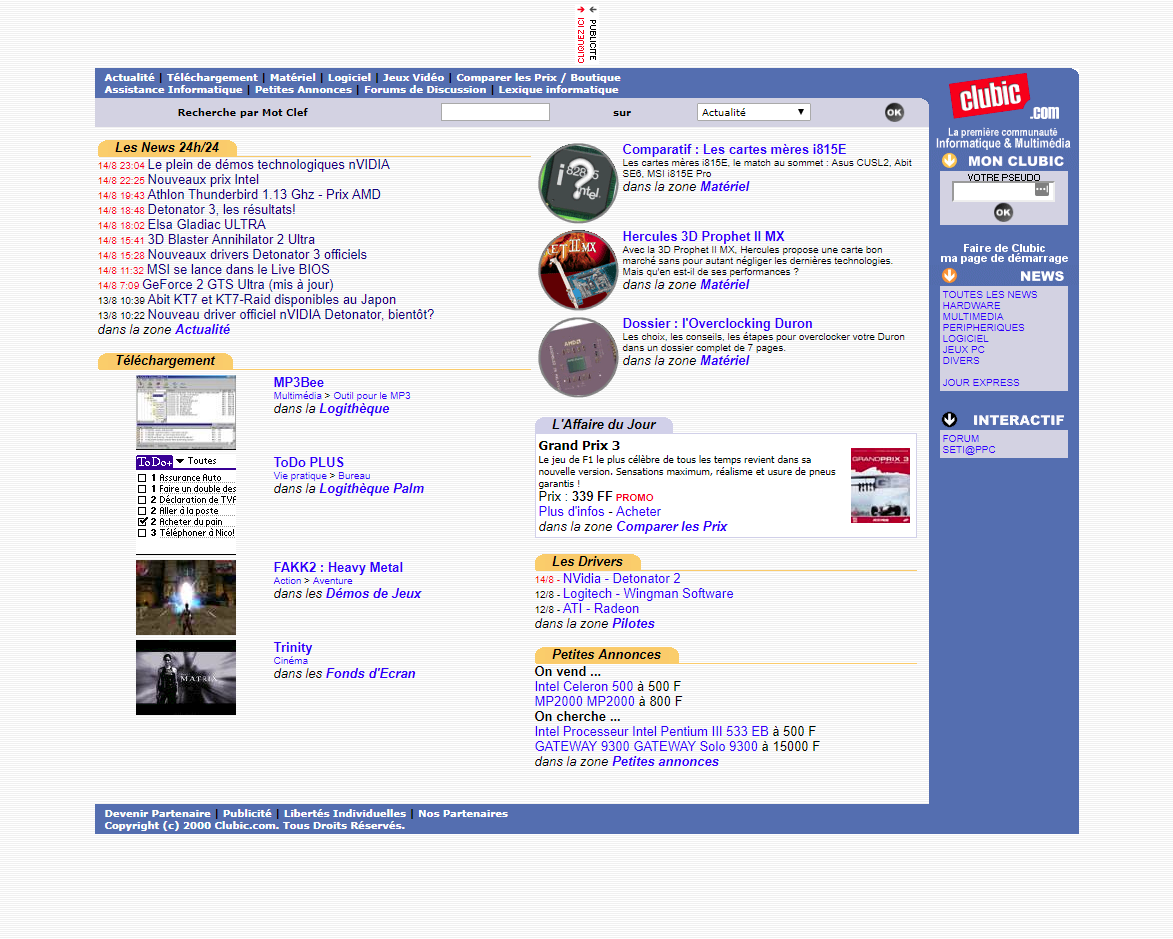Image resolution: width=1173 pixels, height=939 pixels.
Task: Click the VOTRE PSEUDO input field
Action: coord(1002,192)
